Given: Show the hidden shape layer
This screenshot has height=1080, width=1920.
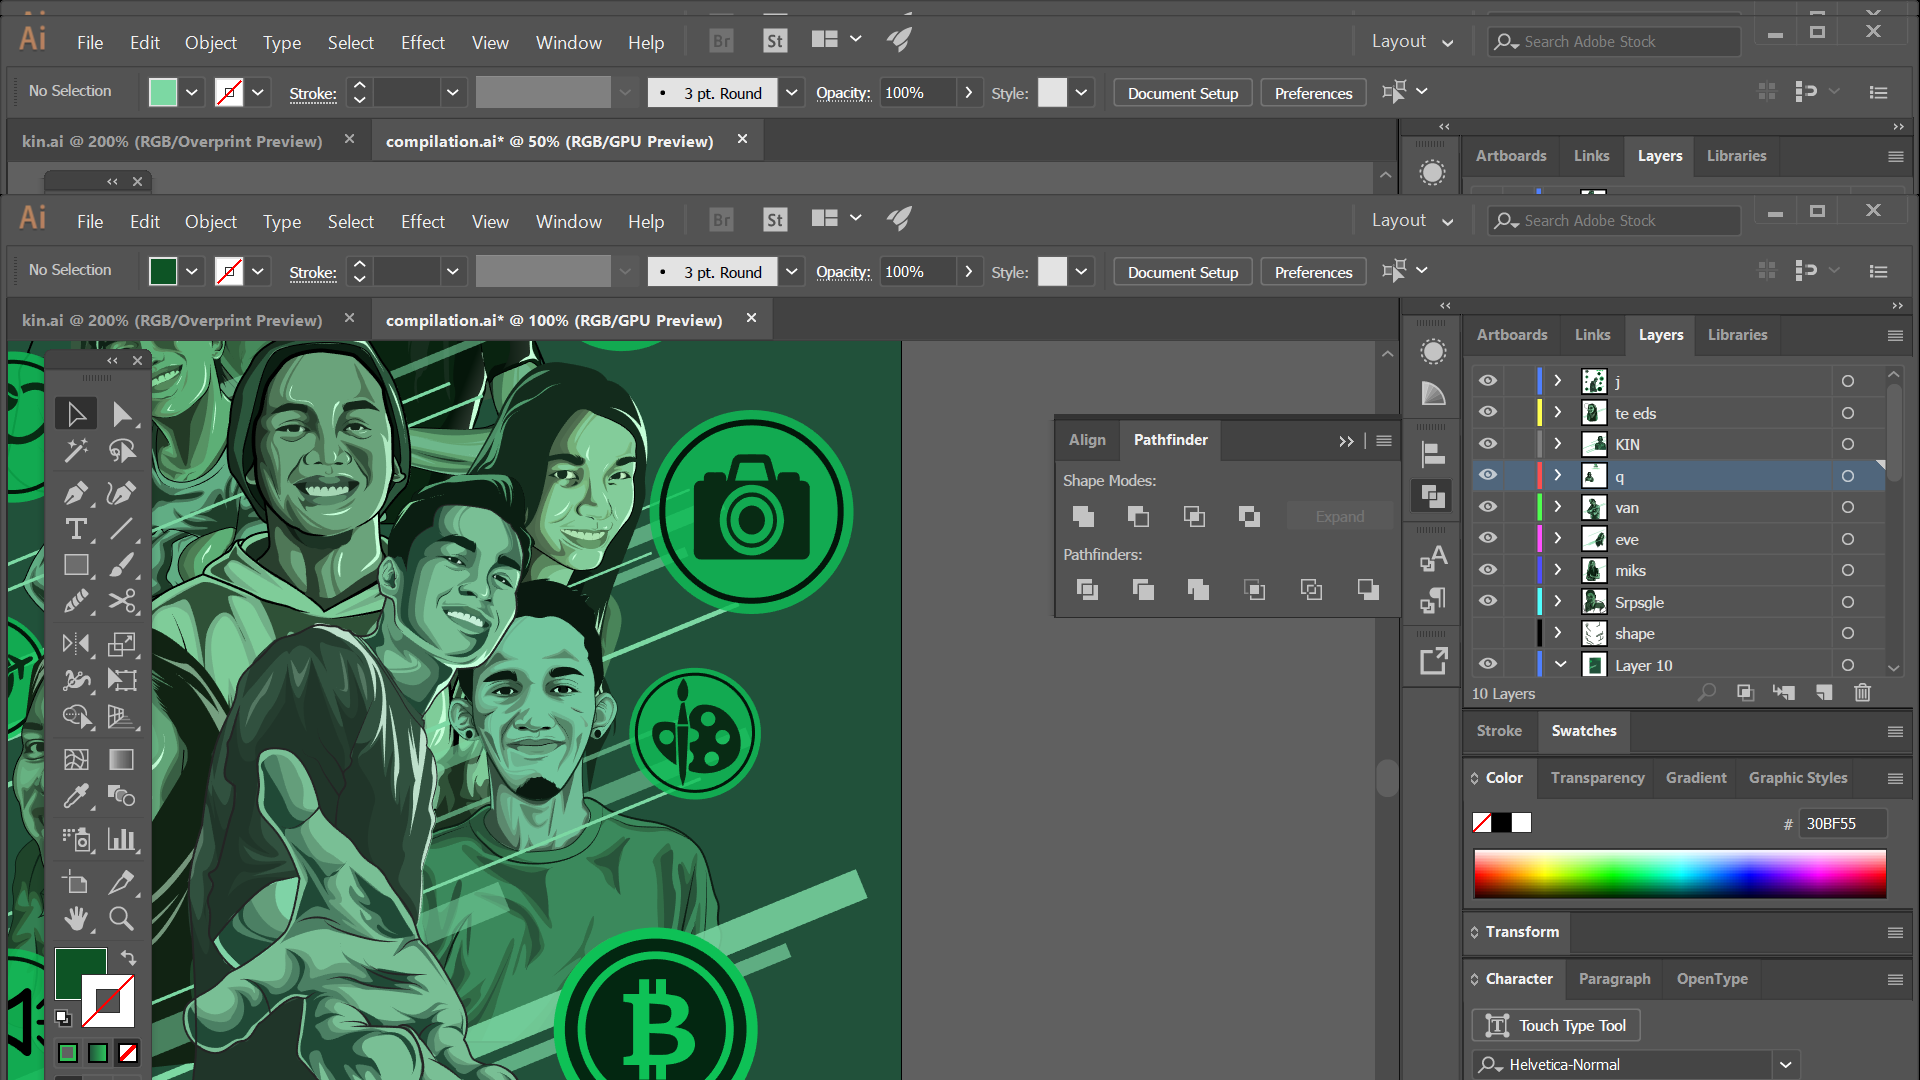Looking at the screenshot, I should coord(1488,633).
